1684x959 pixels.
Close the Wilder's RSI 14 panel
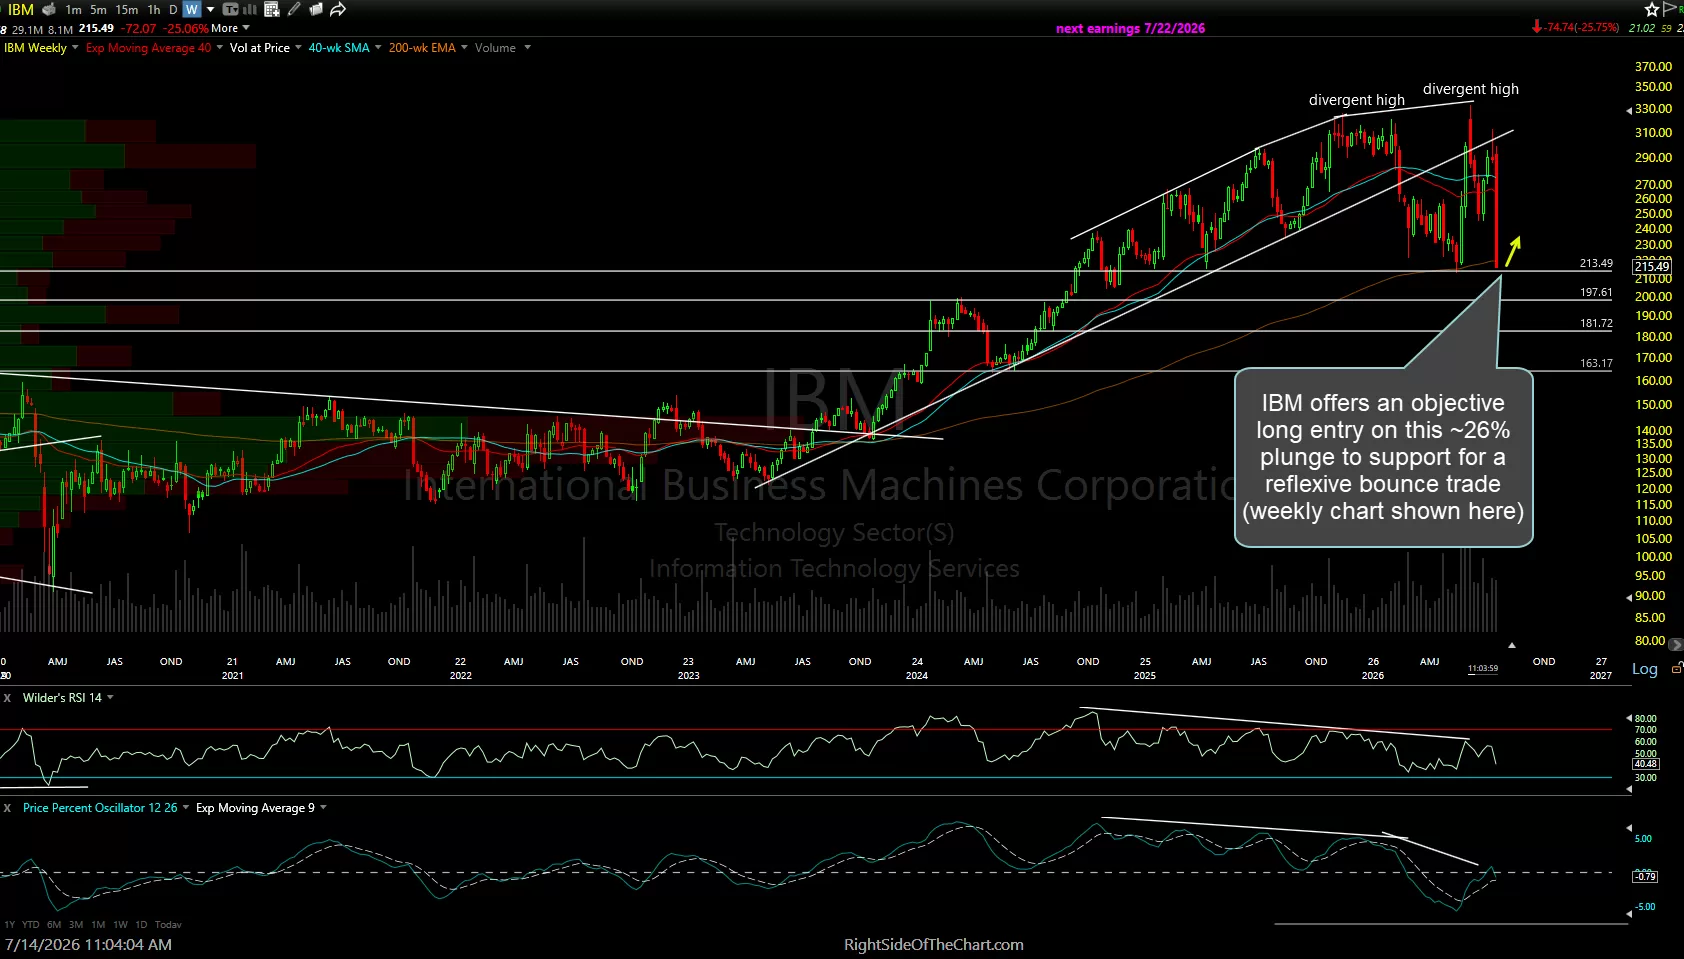click(7, 698)
